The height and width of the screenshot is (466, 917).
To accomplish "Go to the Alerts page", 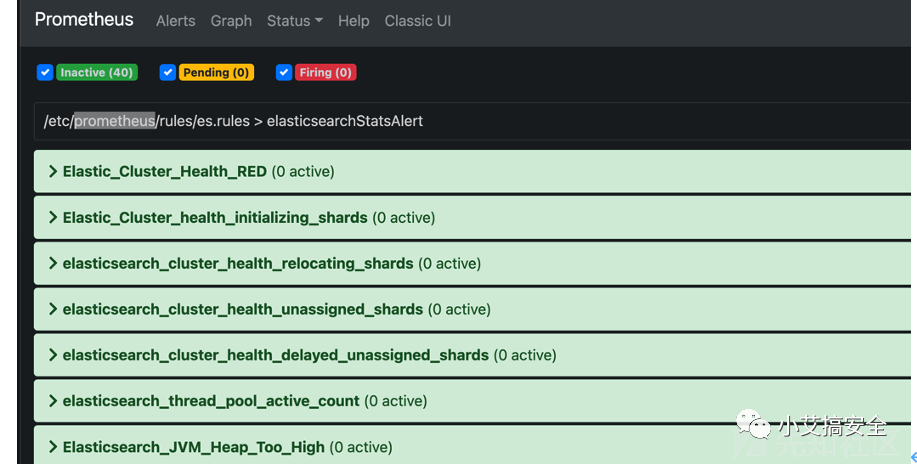I will point(175,20).
